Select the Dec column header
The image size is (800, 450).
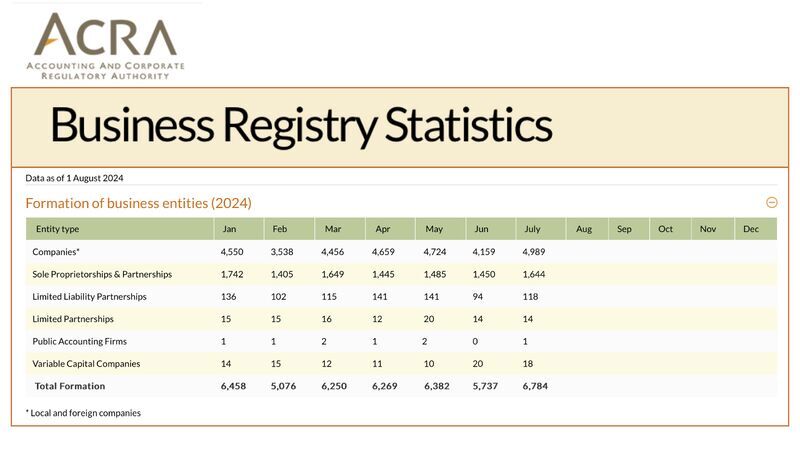tap(751, 229)
